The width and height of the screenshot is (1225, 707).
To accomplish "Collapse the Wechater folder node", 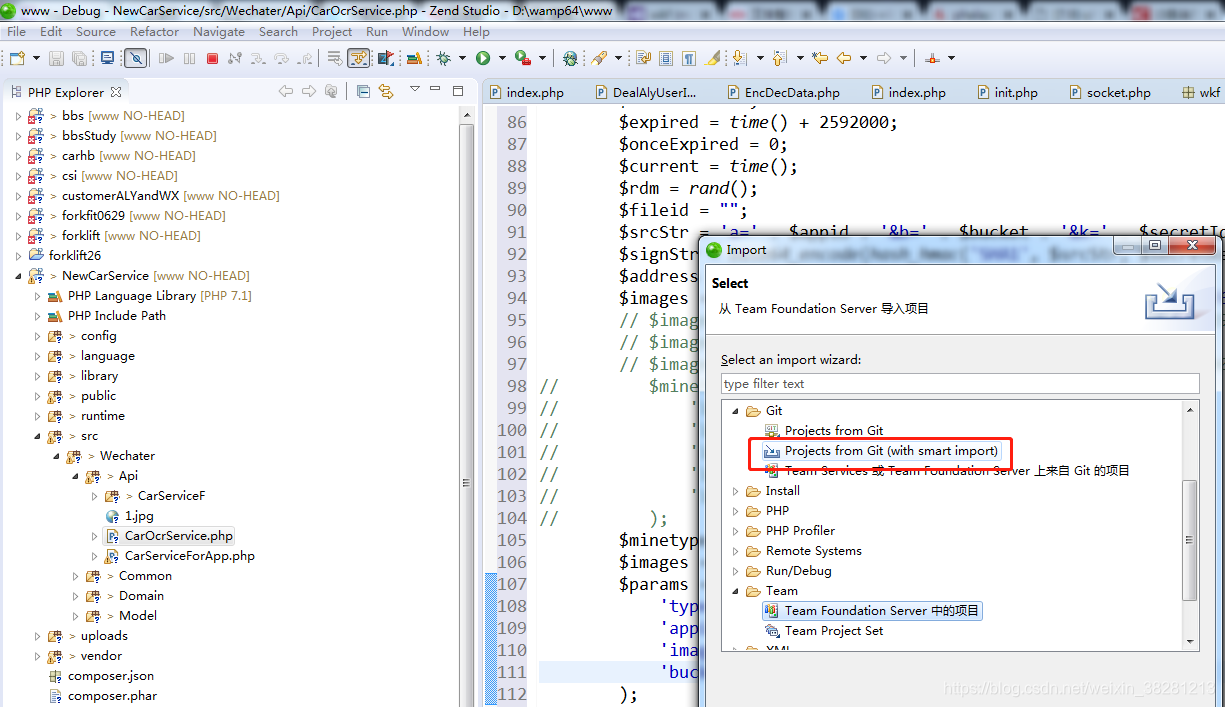I will click(56, 456).
